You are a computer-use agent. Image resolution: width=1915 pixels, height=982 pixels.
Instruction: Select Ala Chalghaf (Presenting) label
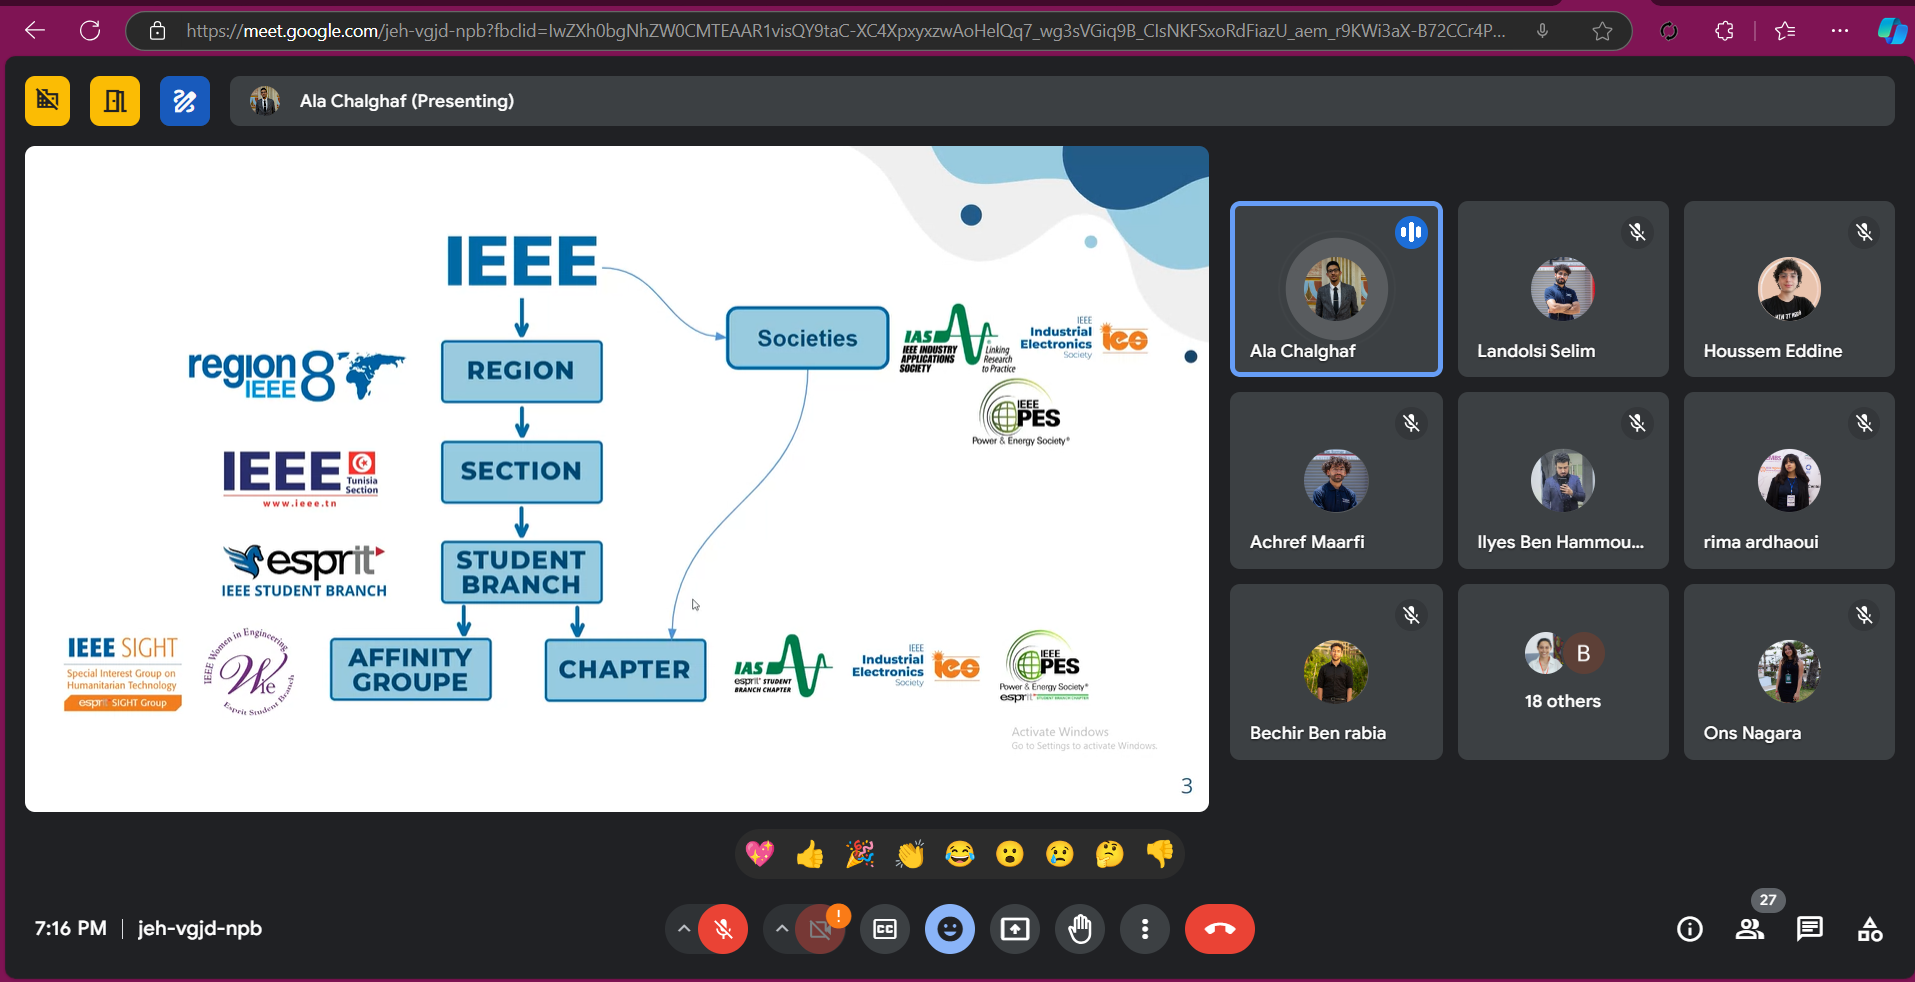[x=407, y=101]
